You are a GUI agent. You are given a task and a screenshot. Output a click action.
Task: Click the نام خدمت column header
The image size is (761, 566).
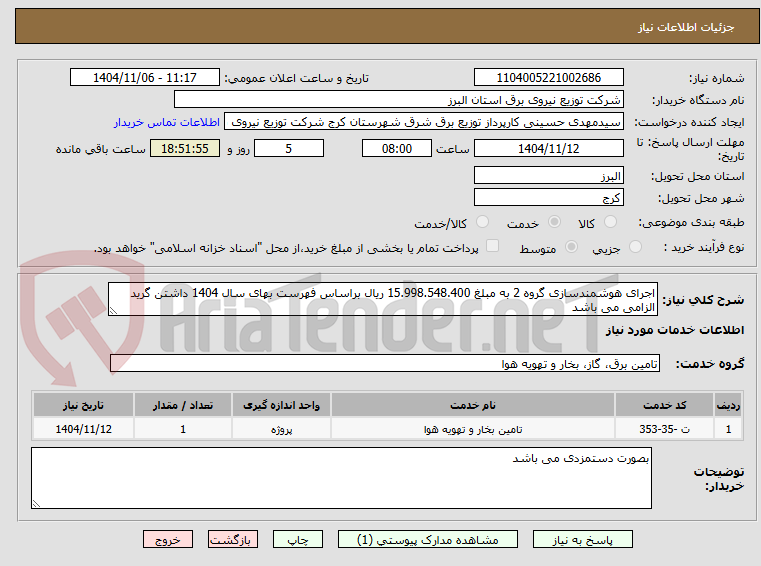(473, 405)
